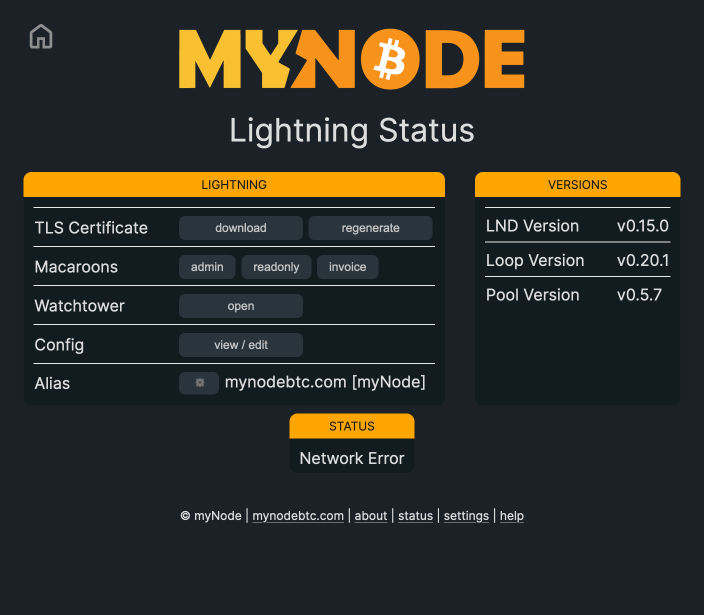Download the TLS certificate
Image resolution: width=704 pixels, height=615 pixels.
[x=240, y=228]
